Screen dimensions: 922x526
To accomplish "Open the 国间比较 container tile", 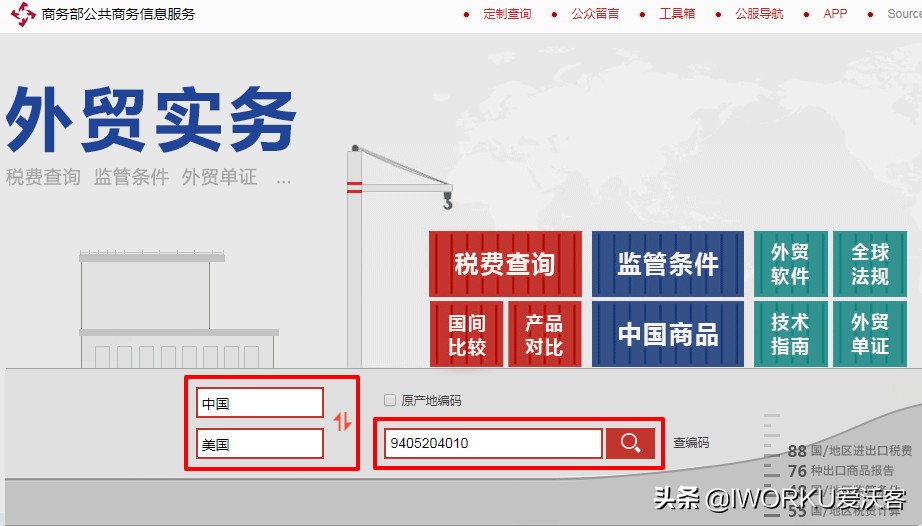I will coord(466,334).
